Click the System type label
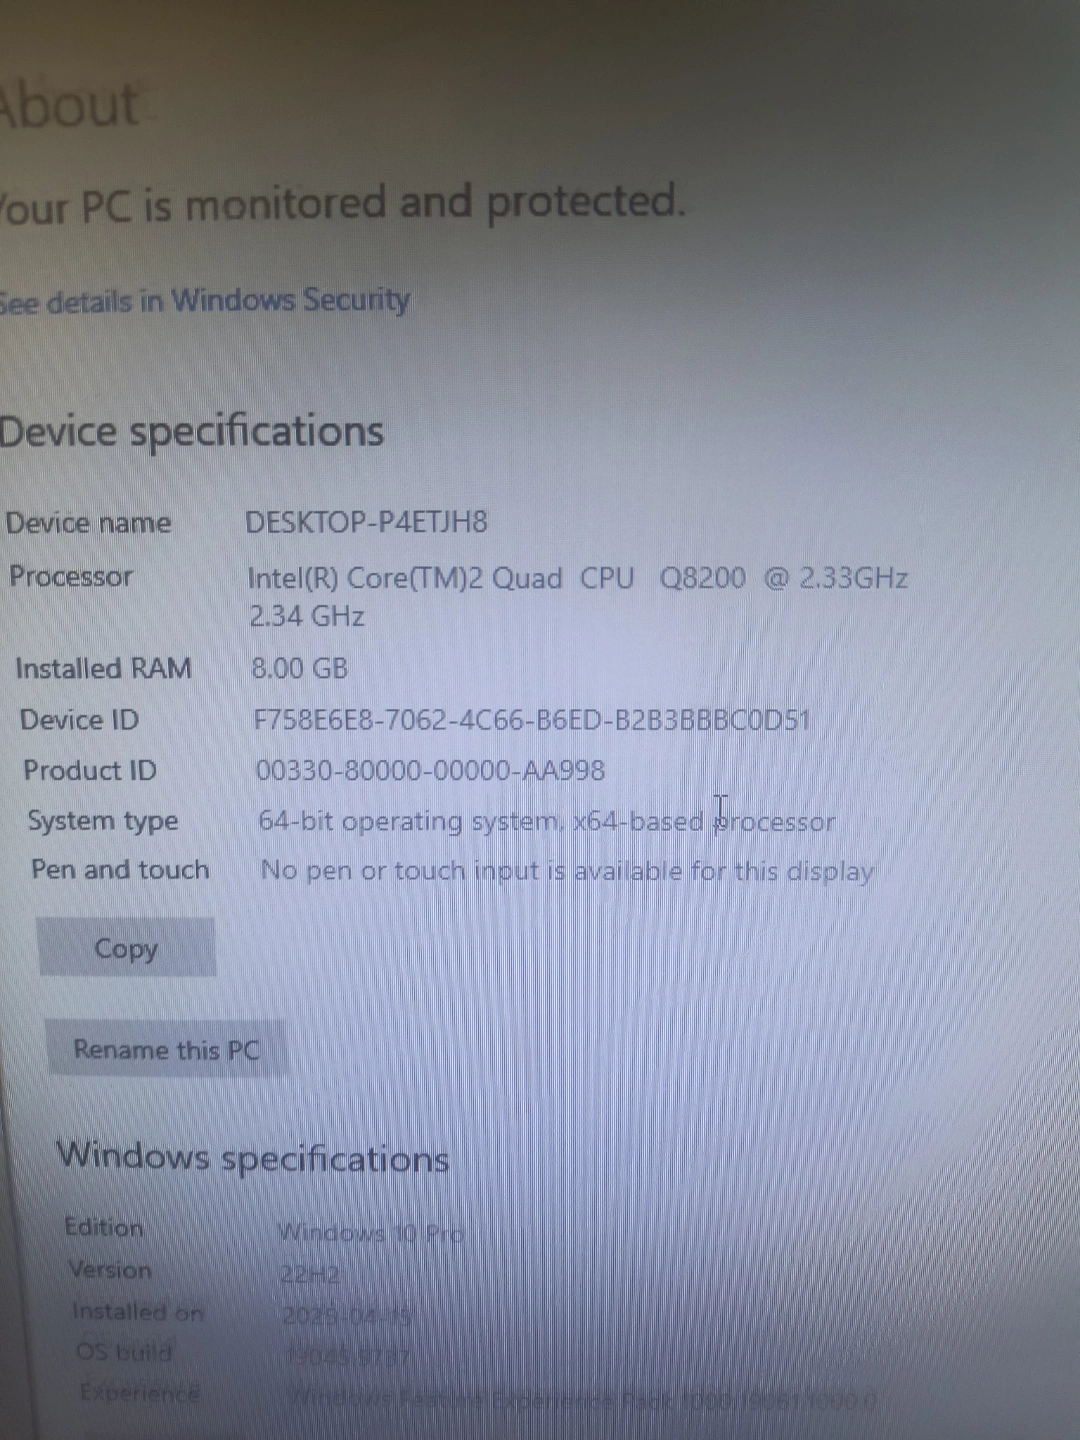Viewport: 1080px width, 1440px height. [x=103, y=821]
